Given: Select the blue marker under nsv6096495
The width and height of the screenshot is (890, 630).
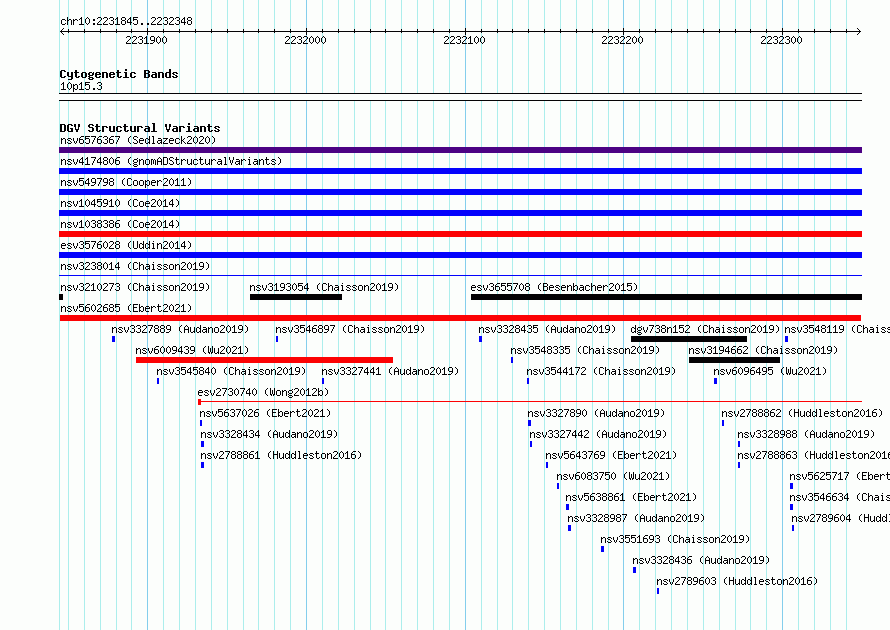Looking at the screenshot, I should pyautogui.click(x=715, y=381).
